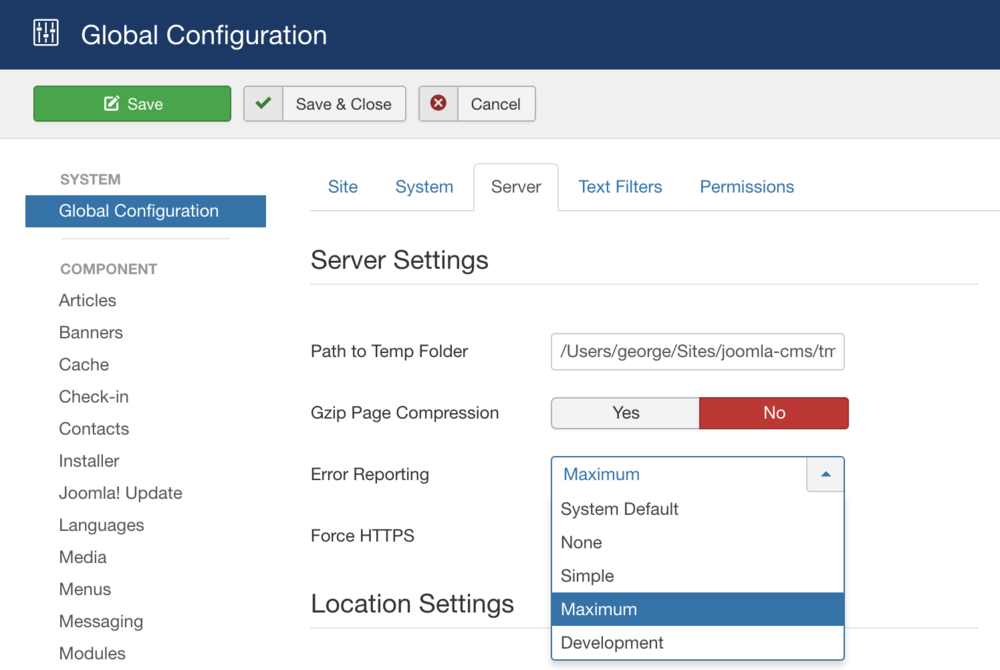The height and width of the screenshot is (670, 1000).
Task: Open the Media component settings
Action: tap(82, 557)
